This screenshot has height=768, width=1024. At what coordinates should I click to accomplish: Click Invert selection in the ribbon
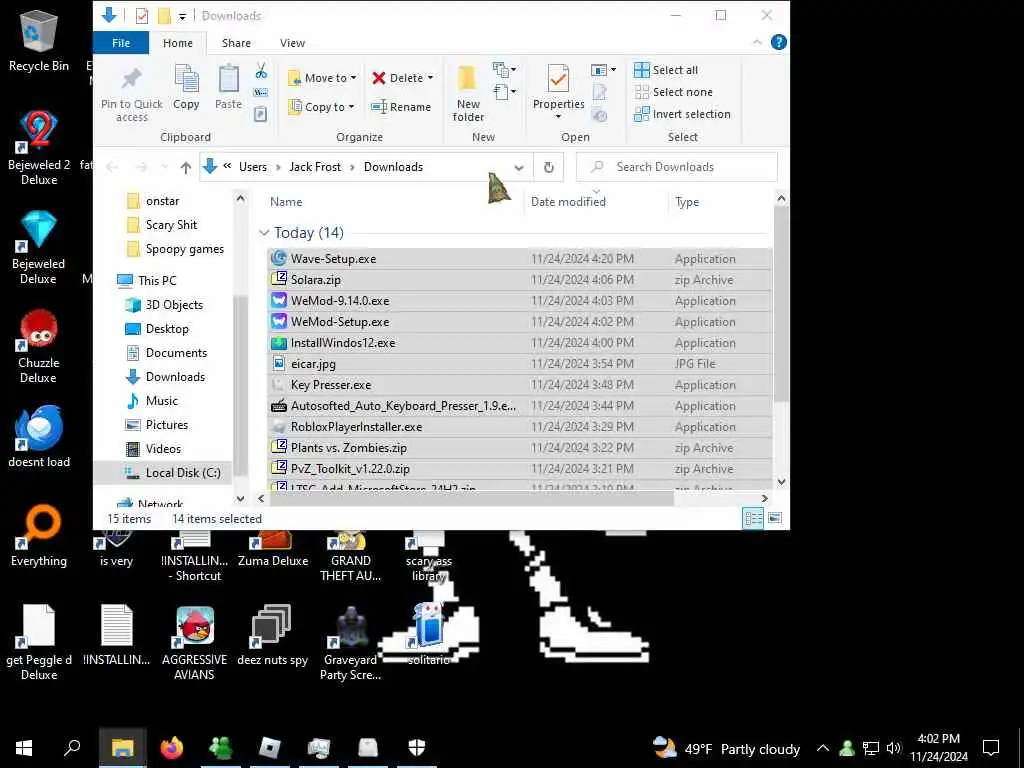pos(682,114)
